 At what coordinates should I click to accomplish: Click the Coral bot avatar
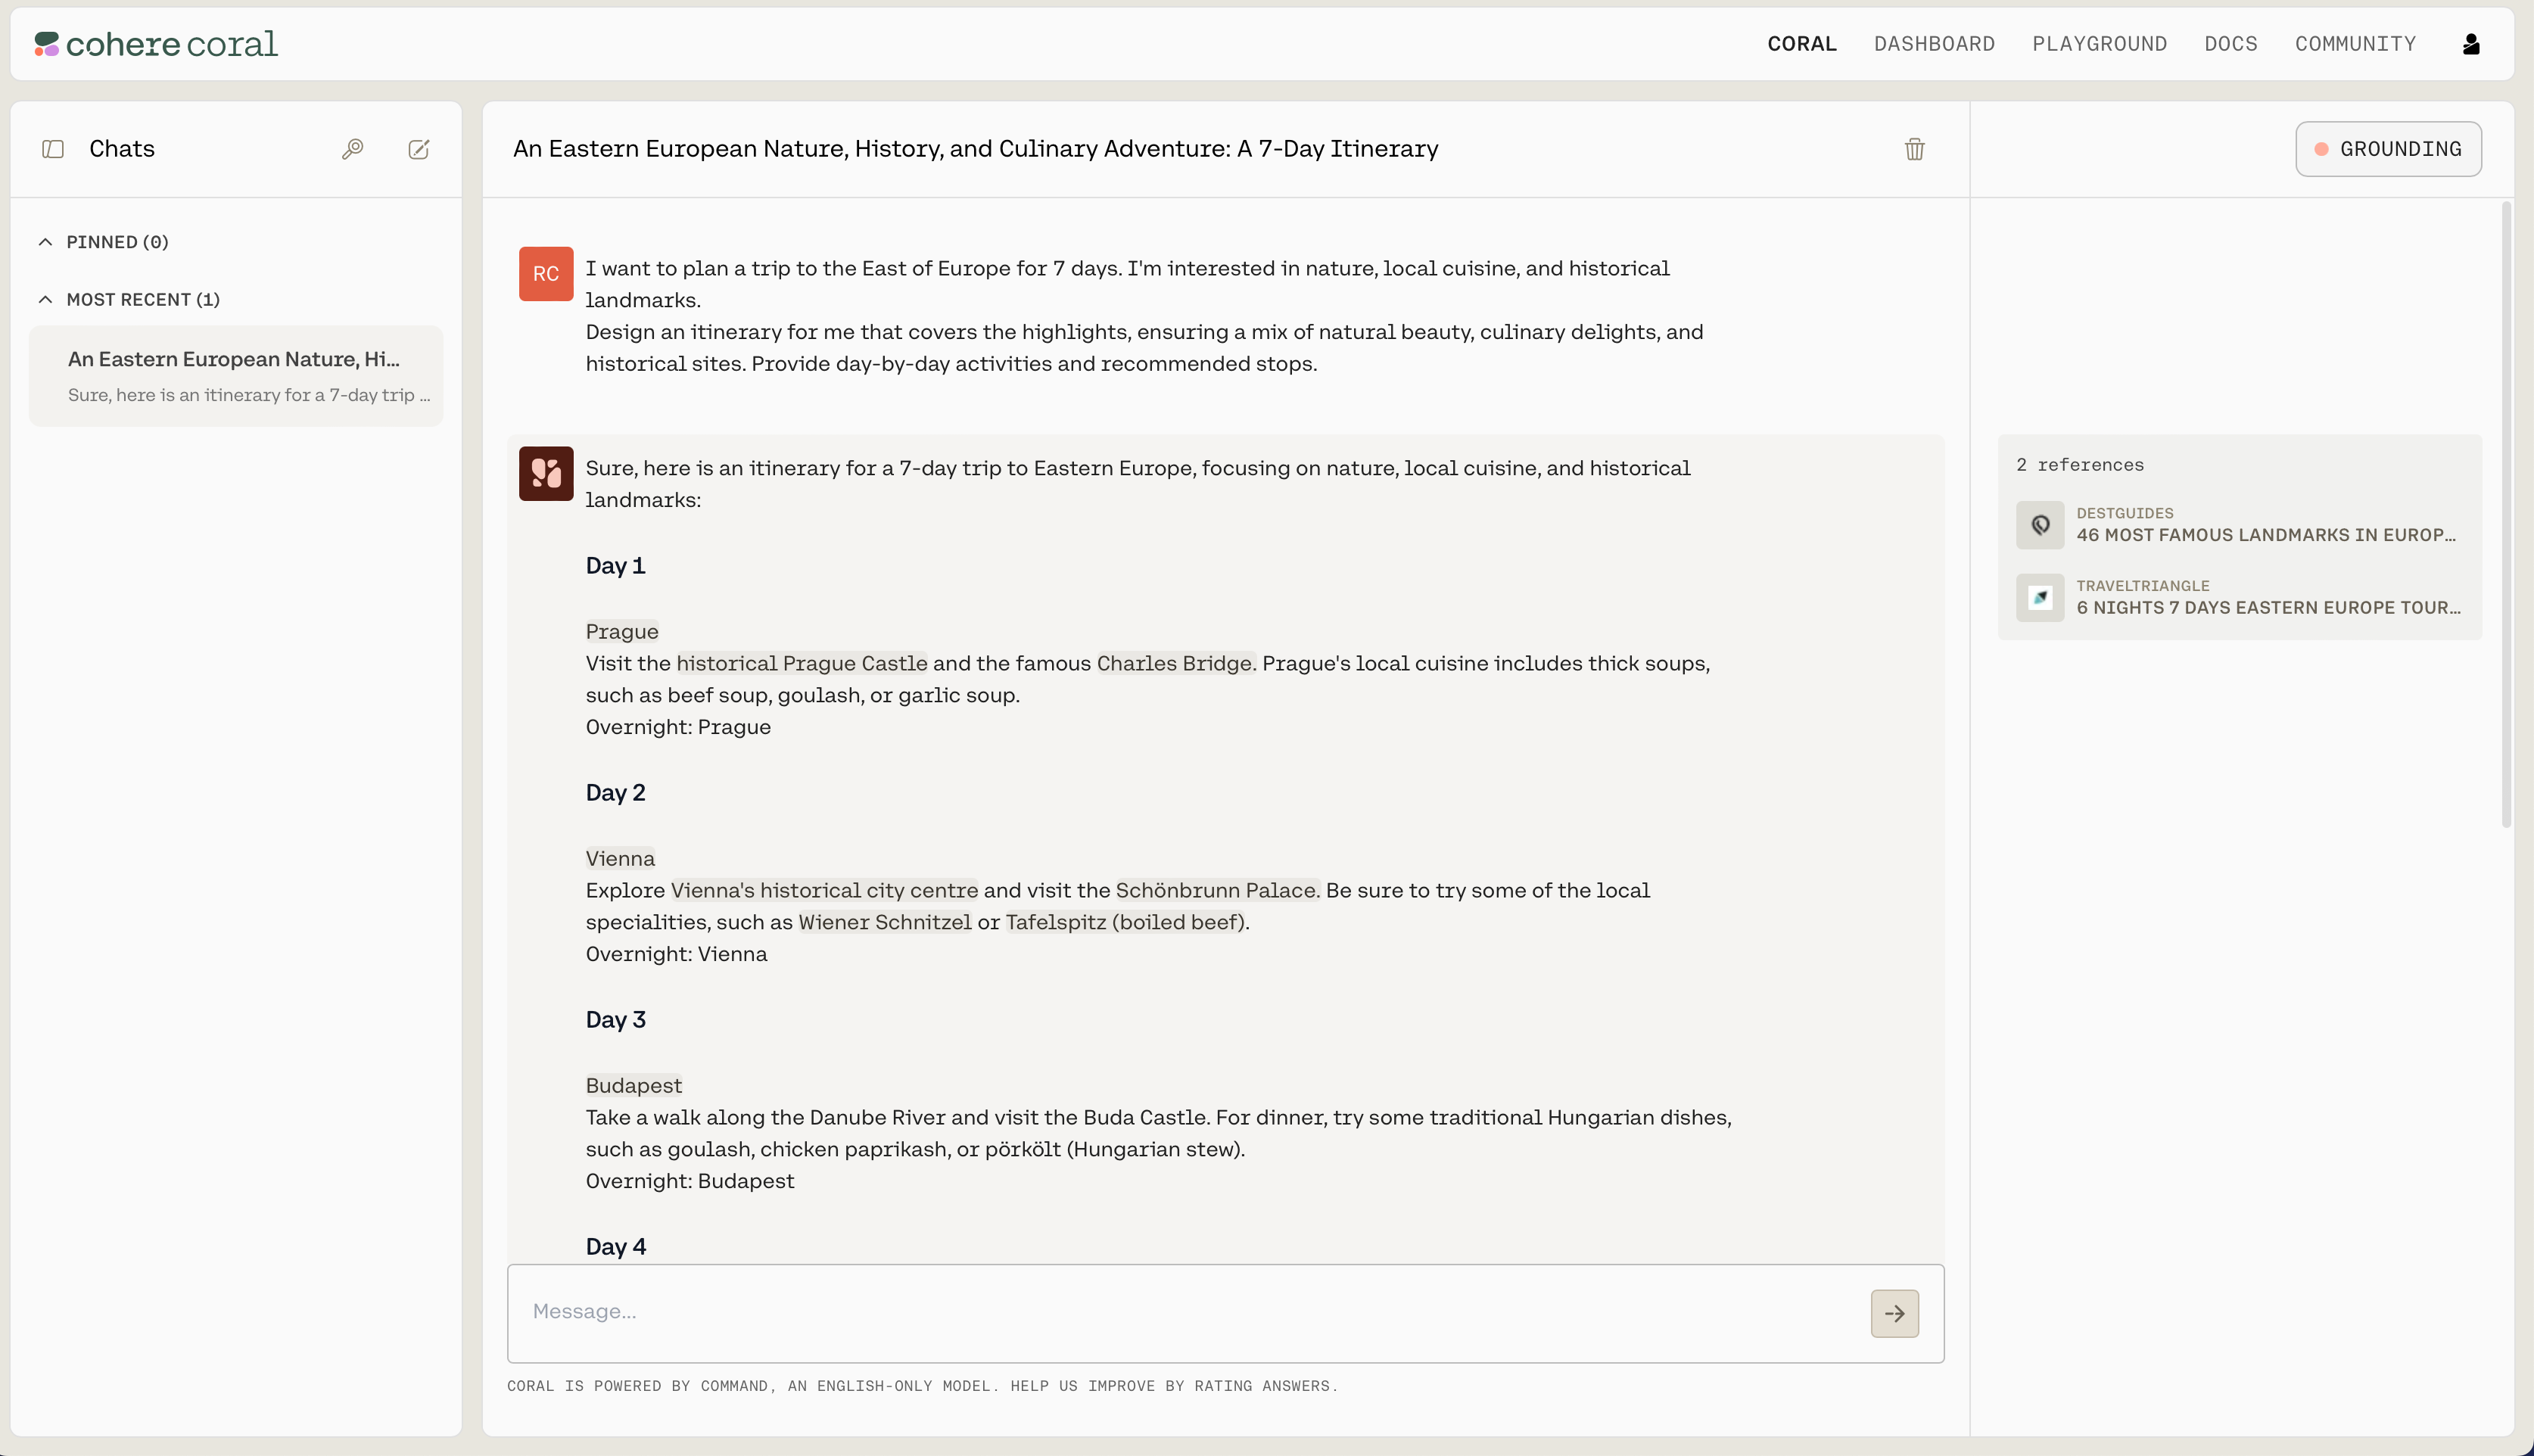coord(546,474)
